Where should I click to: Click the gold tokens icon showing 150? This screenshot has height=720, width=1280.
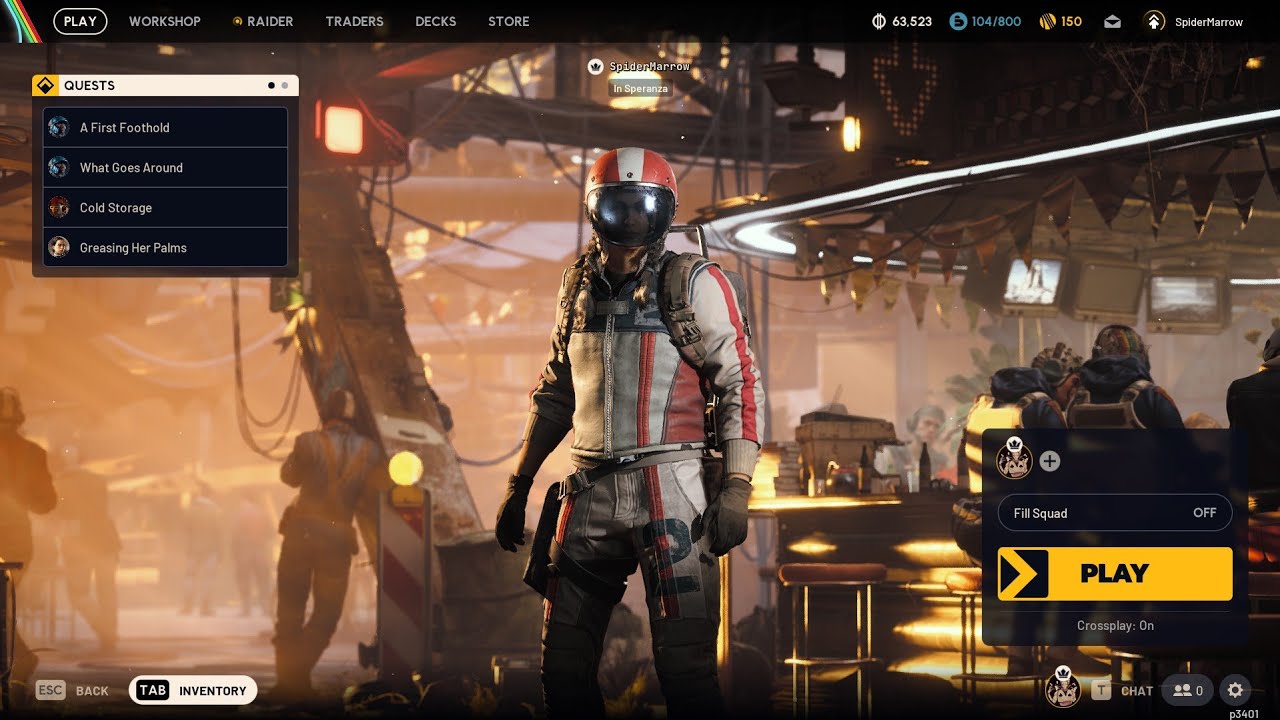pyautogui.click(x=1048, y=21)
